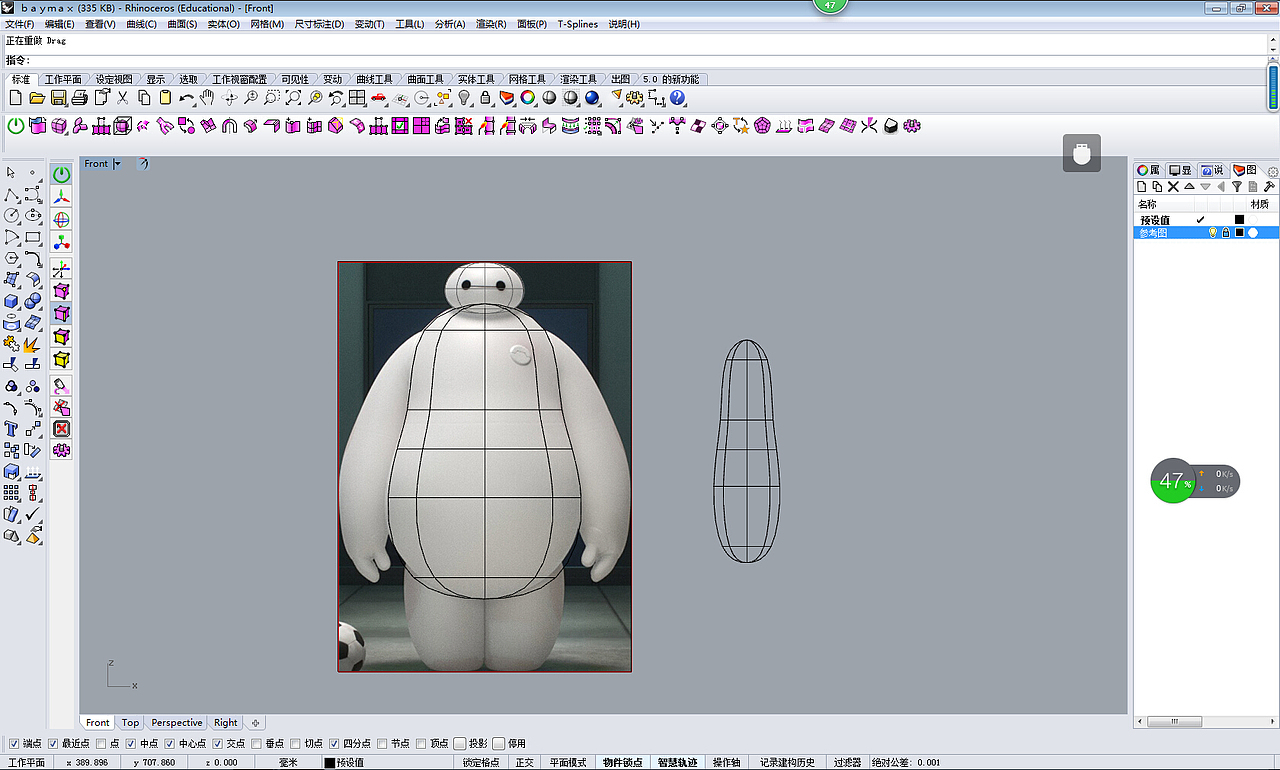Screen dimensions: 1280x770
Task: Click the red car icon in the toolbar
Action: pos(379,98)
